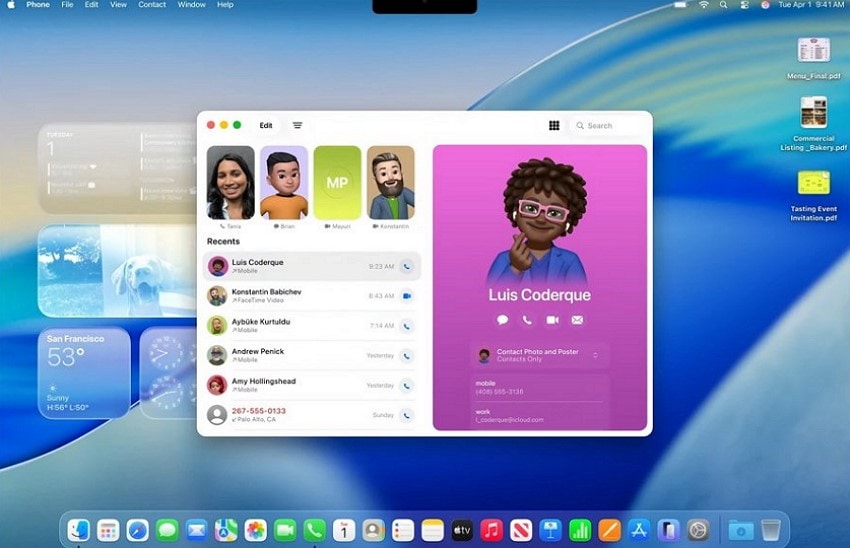The height and width of the screenshot is (548, 850).
Task: Open Maps in the Dock
Action: (x=226, y=530)
